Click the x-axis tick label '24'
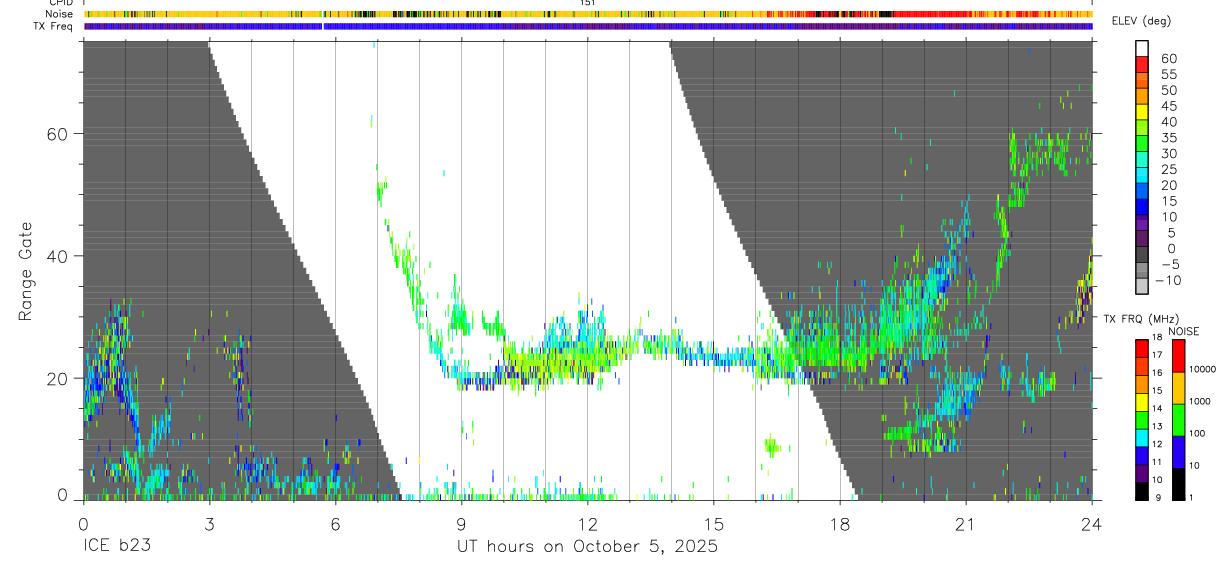Image resolution: width=1228 pixels, height=567 pixels. tap(1092, 523)
